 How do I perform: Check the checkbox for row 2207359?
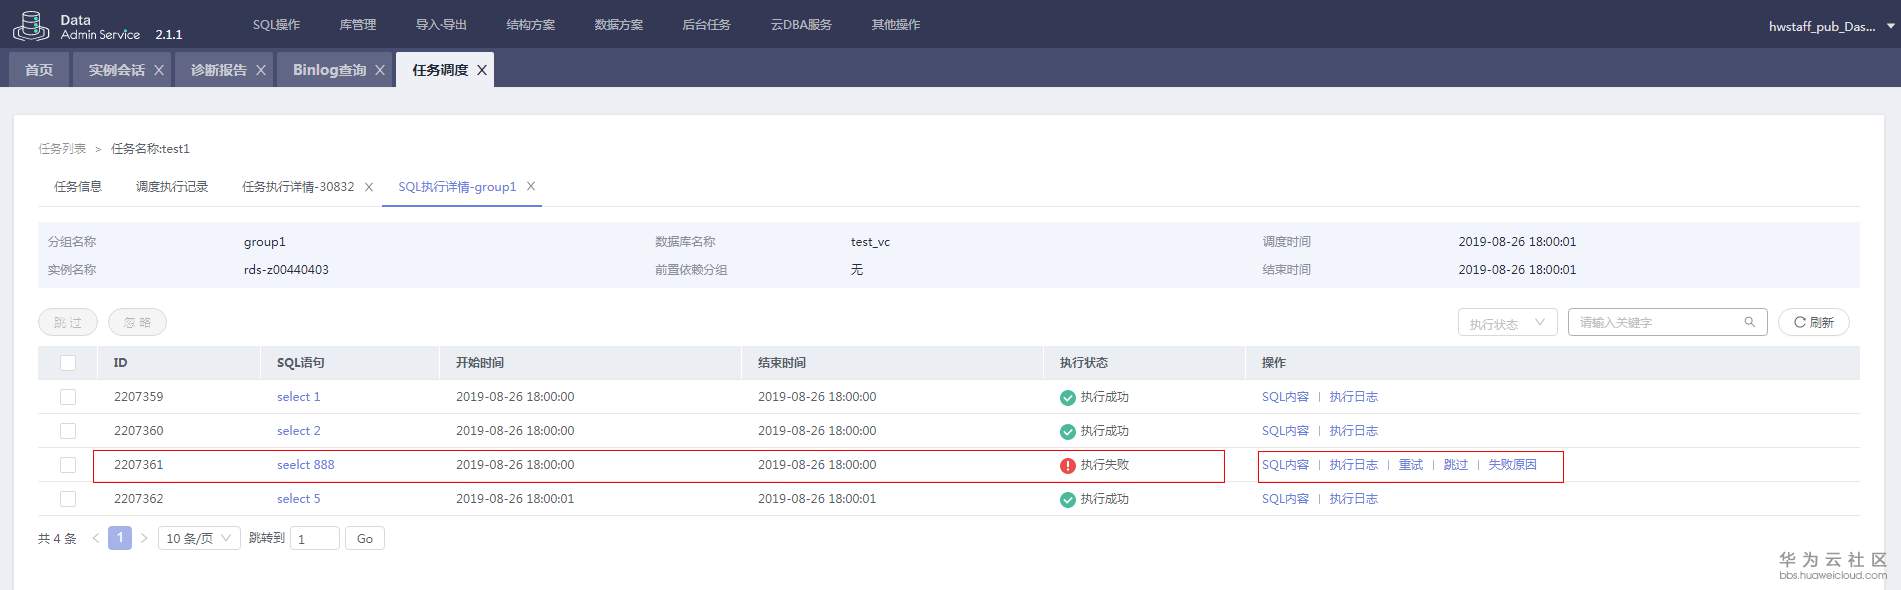(68, 397)
